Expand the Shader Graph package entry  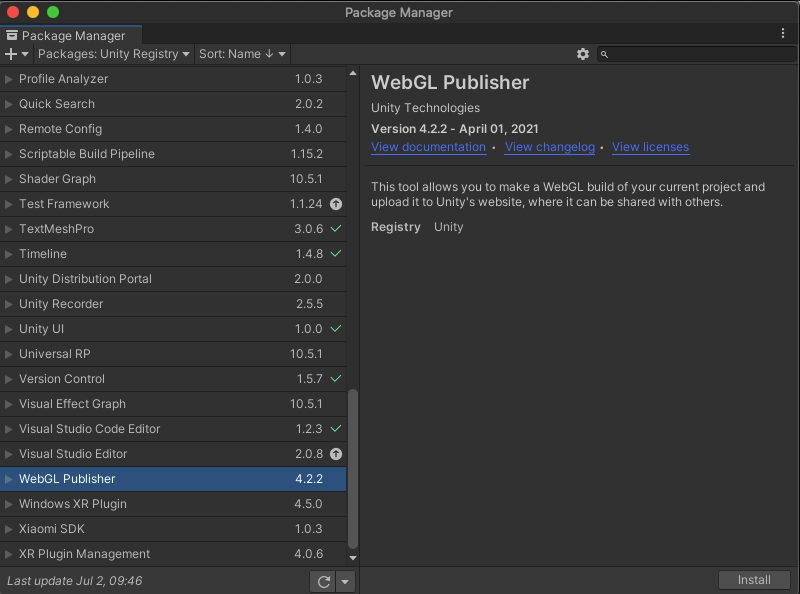pos(10,179)
